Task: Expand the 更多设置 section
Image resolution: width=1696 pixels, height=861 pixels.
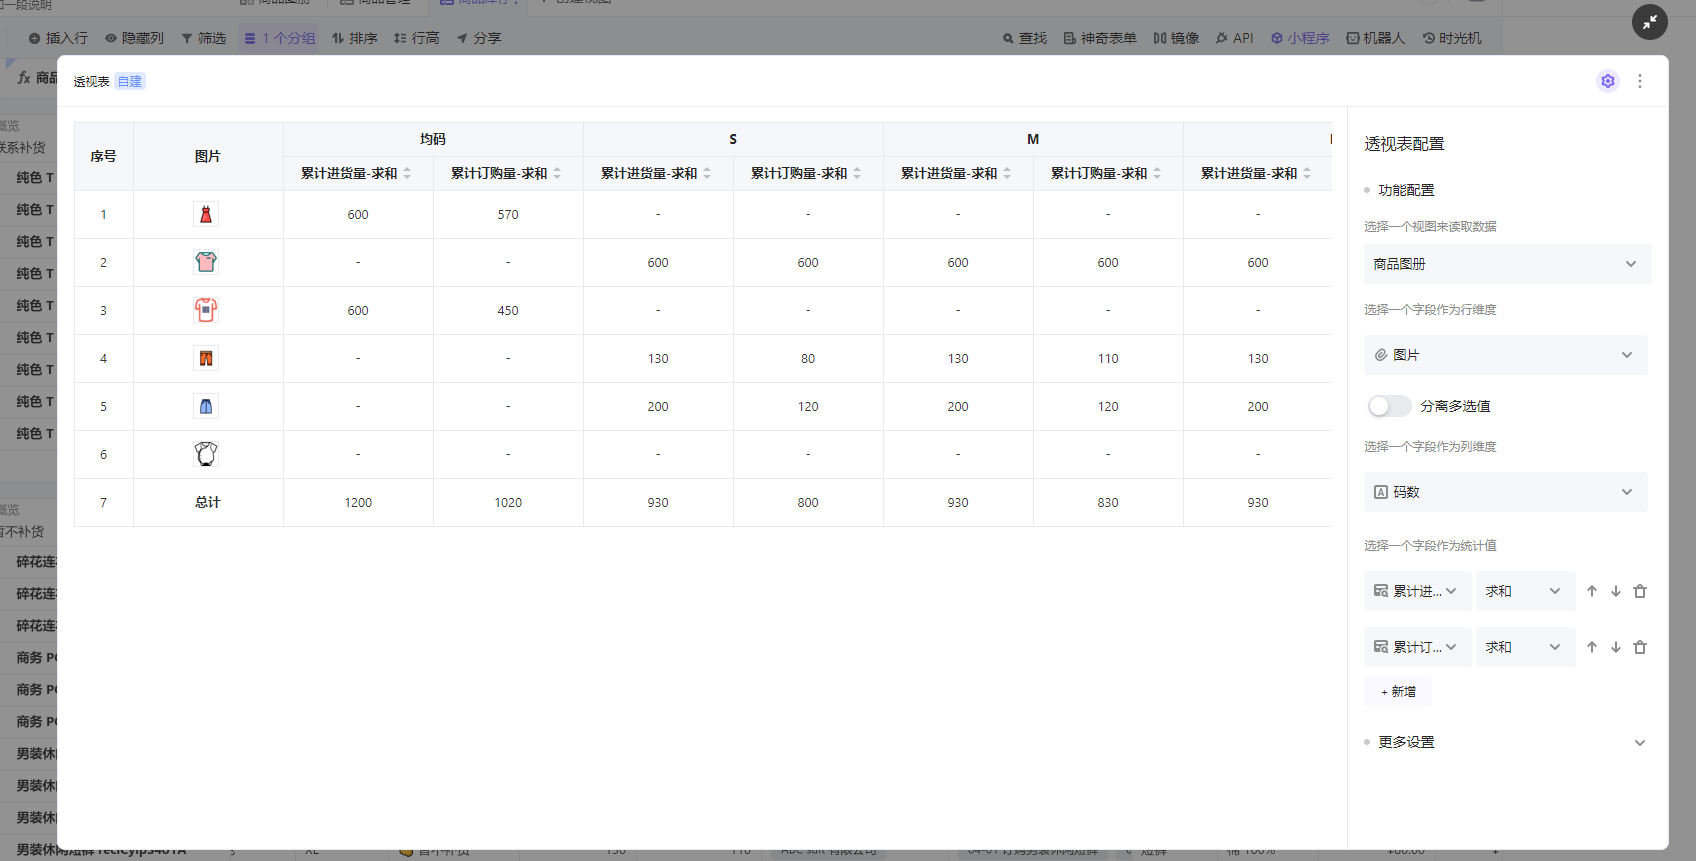Action: pos(1639,742)
